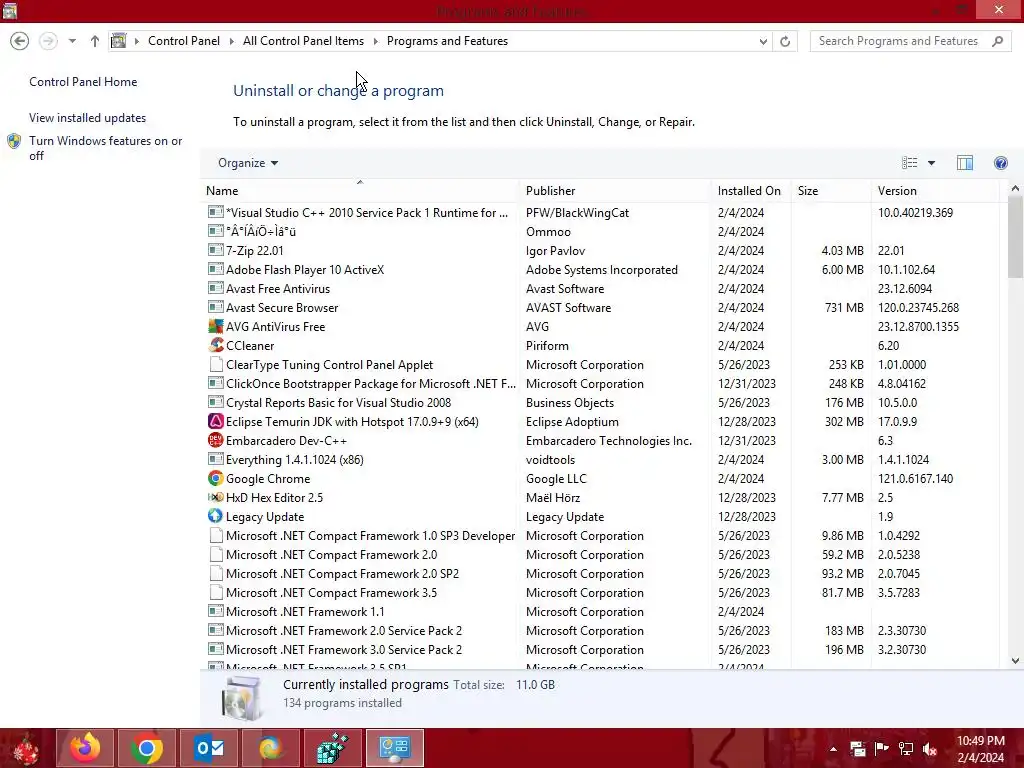Click the muted volume tray icon
The height and width of the screenshot is (768, 1024).
click(930, 749)
